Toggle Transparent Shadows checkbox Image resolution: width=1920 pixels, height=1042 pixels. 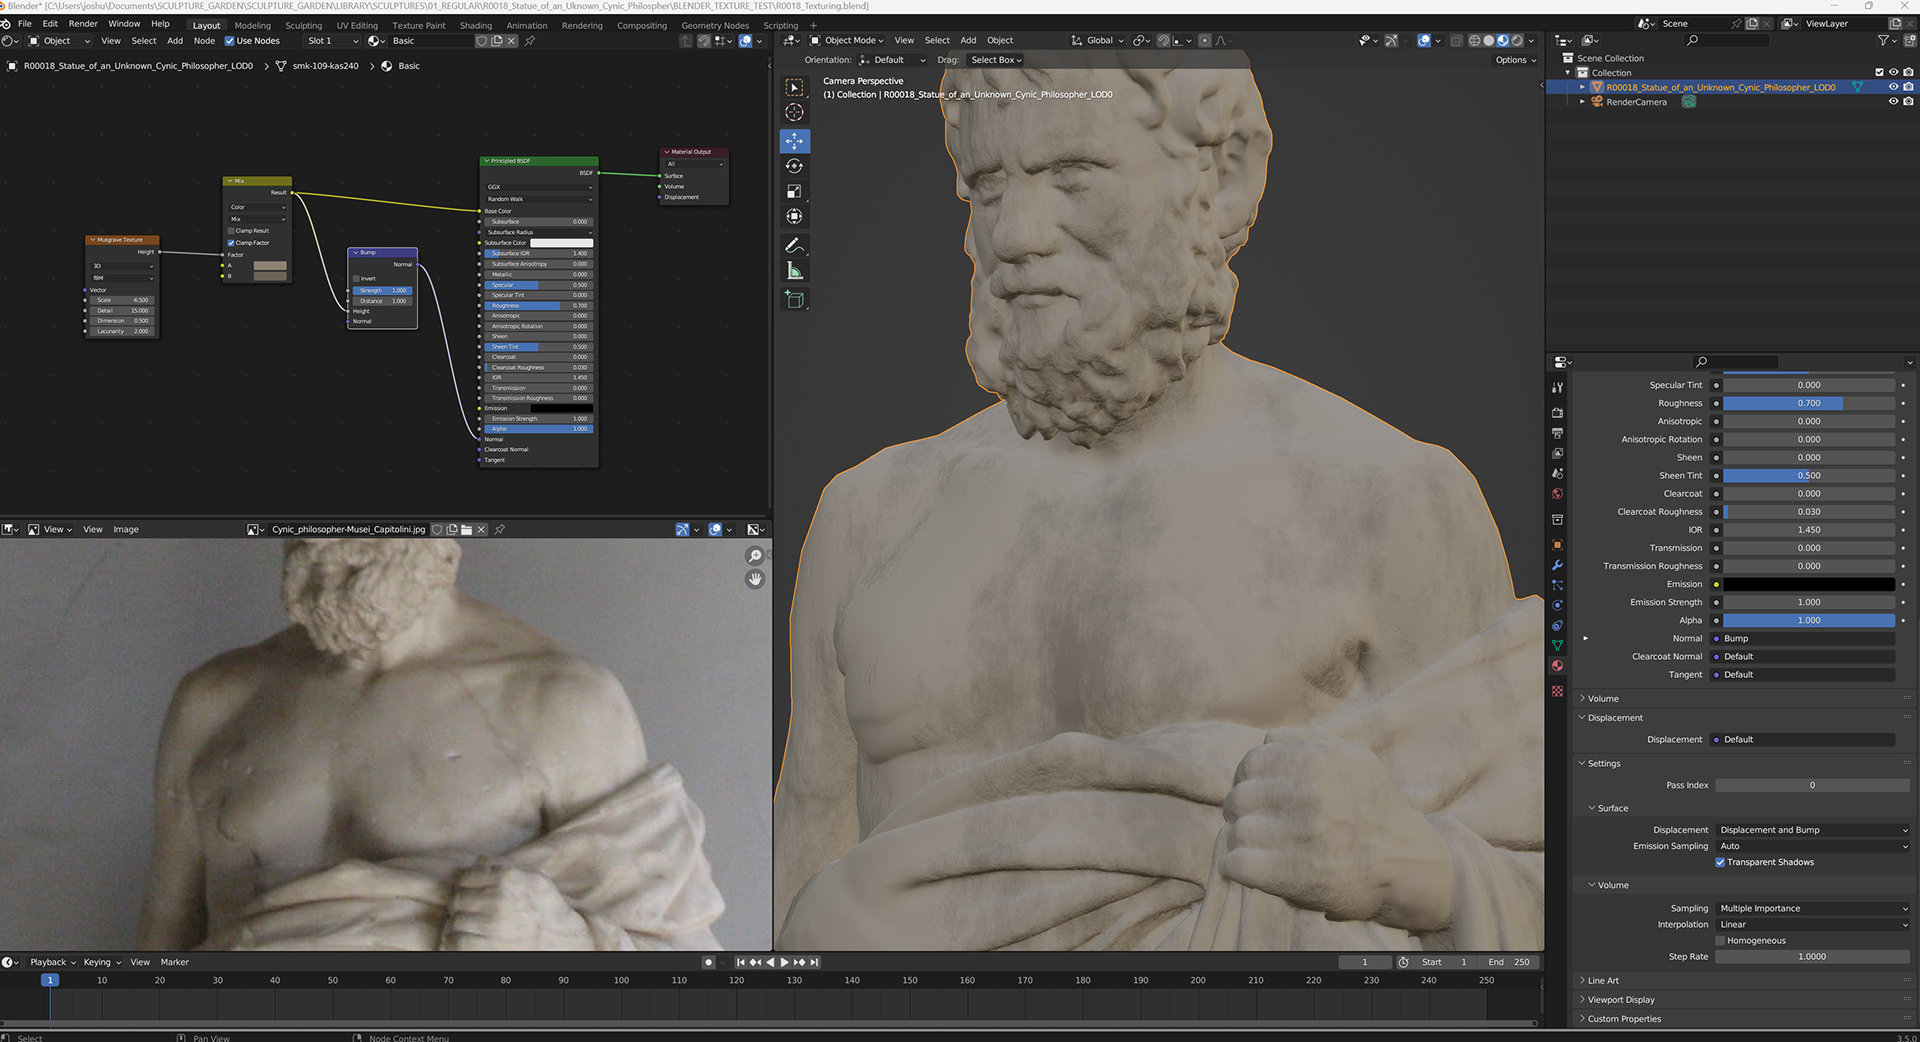coord(1720,862)
